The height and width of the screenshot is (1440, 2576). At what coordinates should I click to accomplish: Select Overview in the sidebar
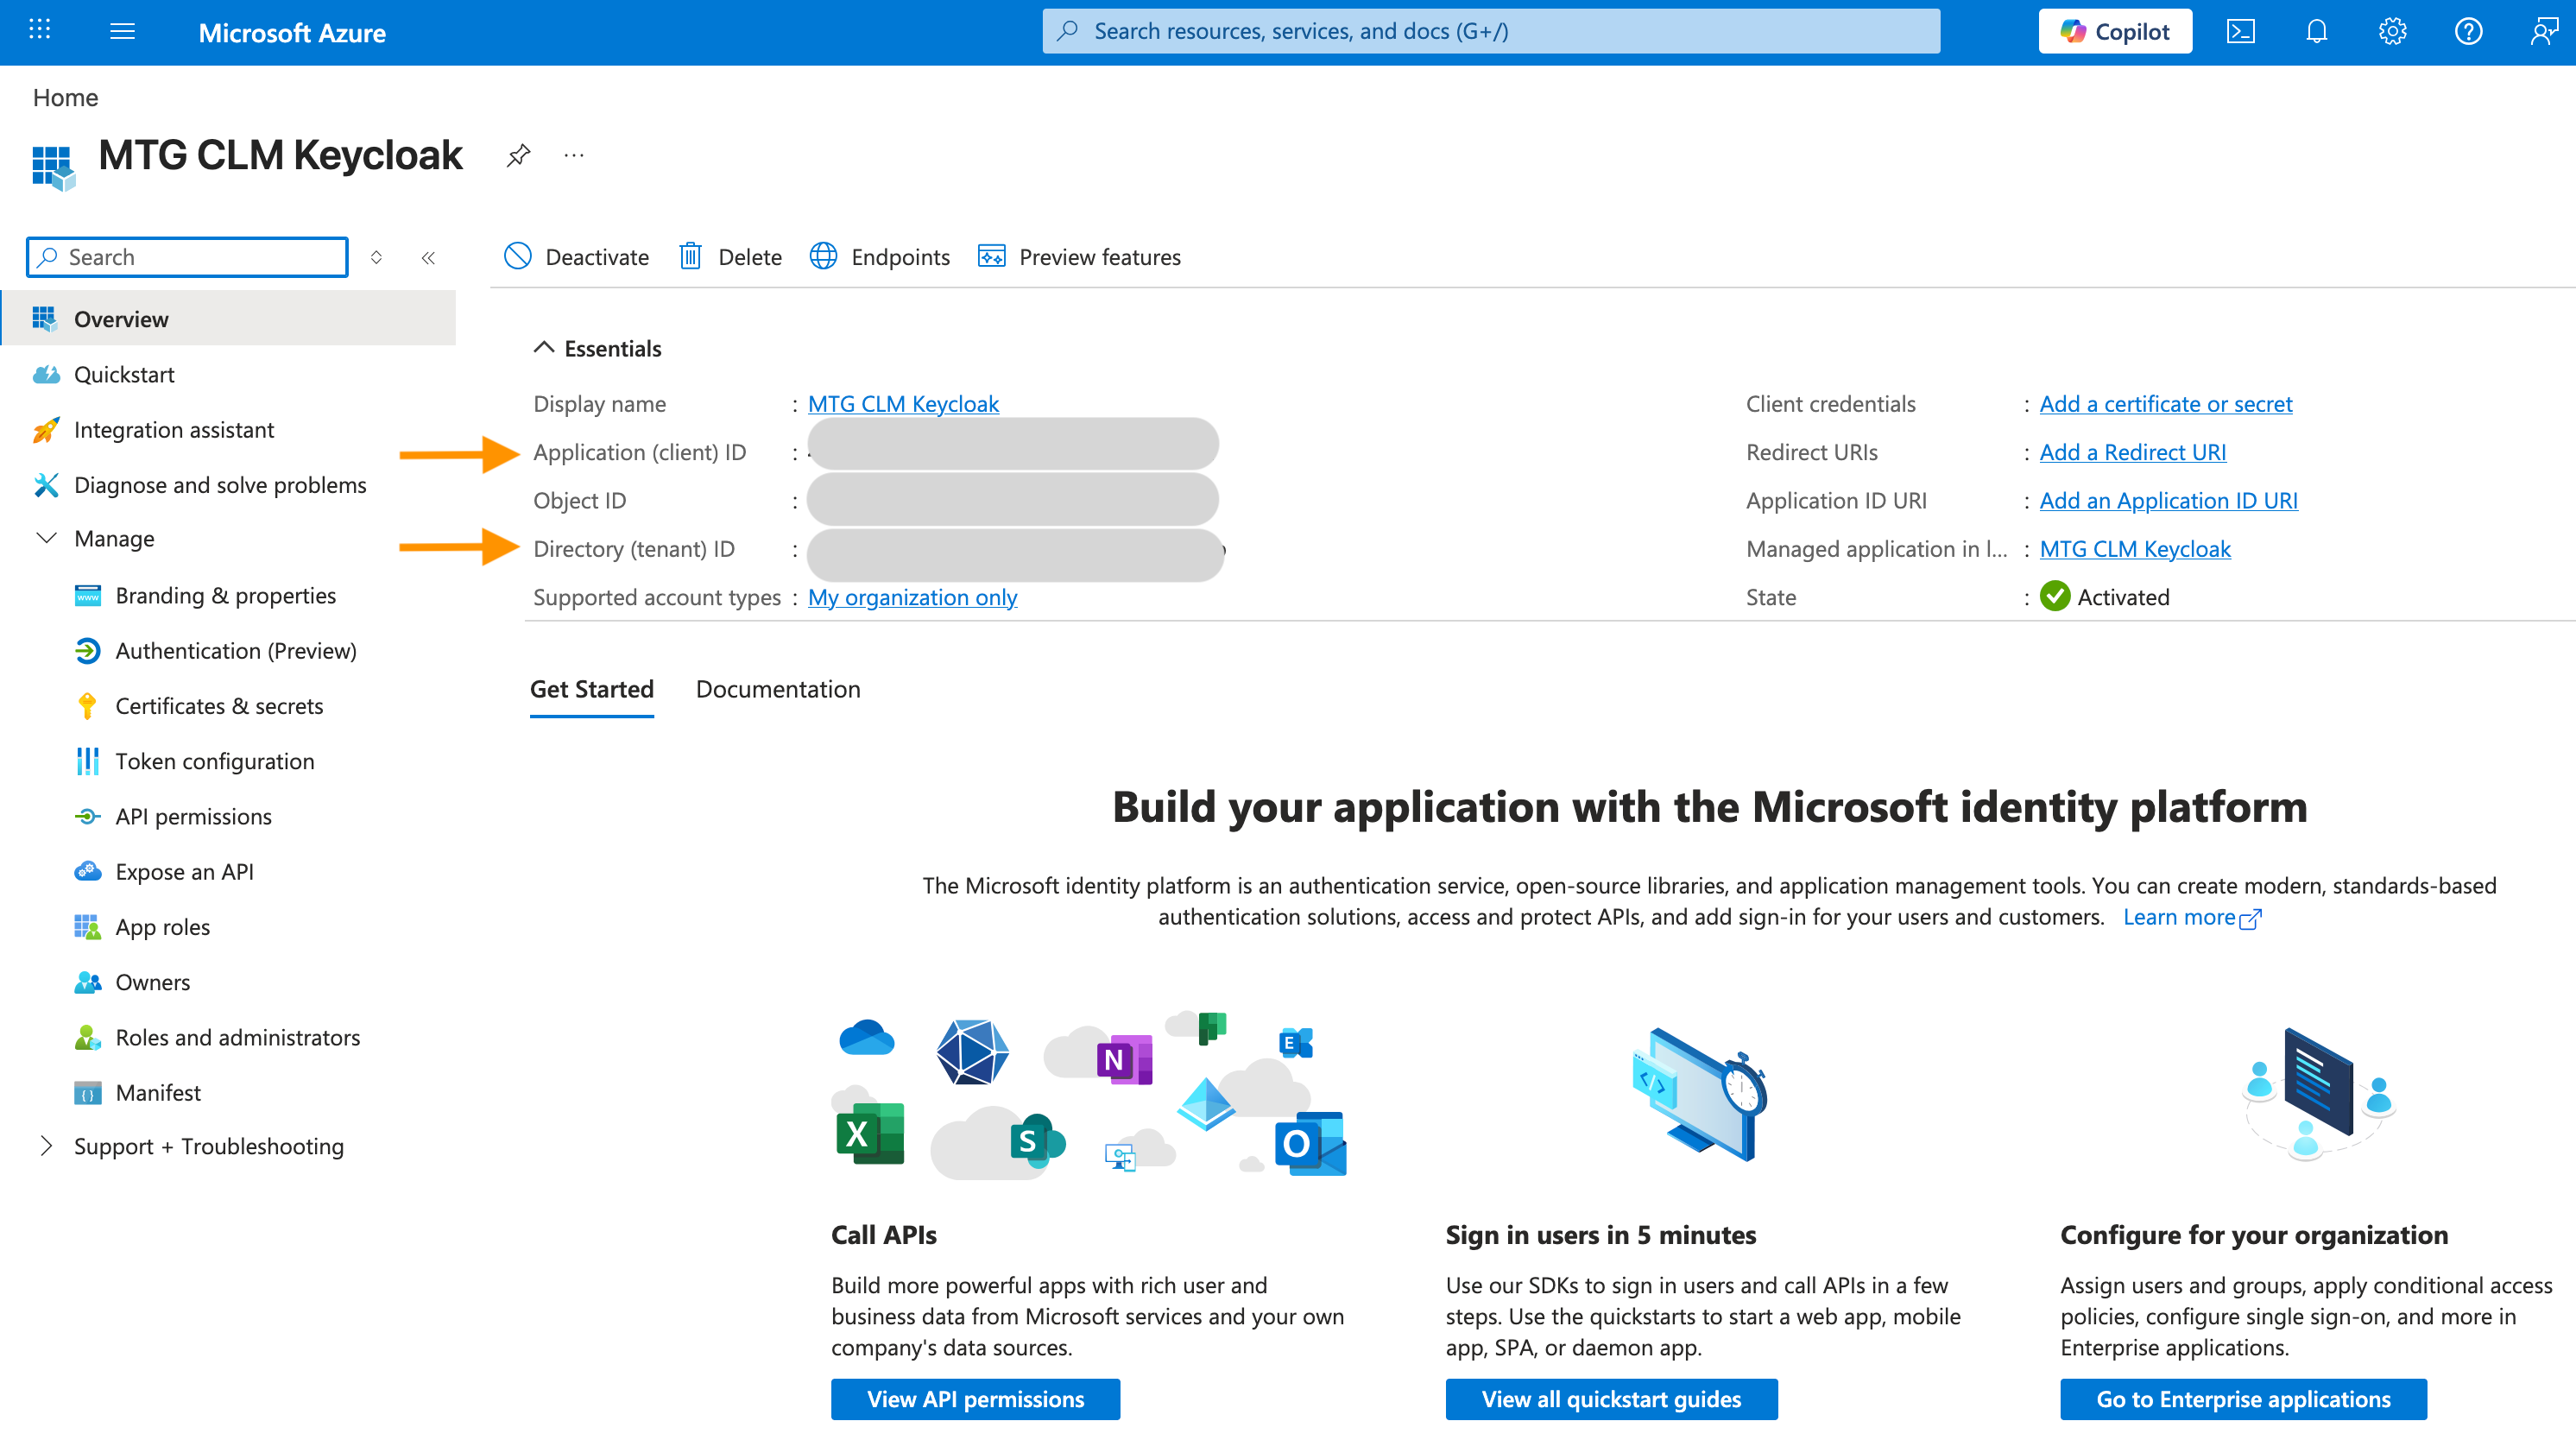[x=228, y=319]
